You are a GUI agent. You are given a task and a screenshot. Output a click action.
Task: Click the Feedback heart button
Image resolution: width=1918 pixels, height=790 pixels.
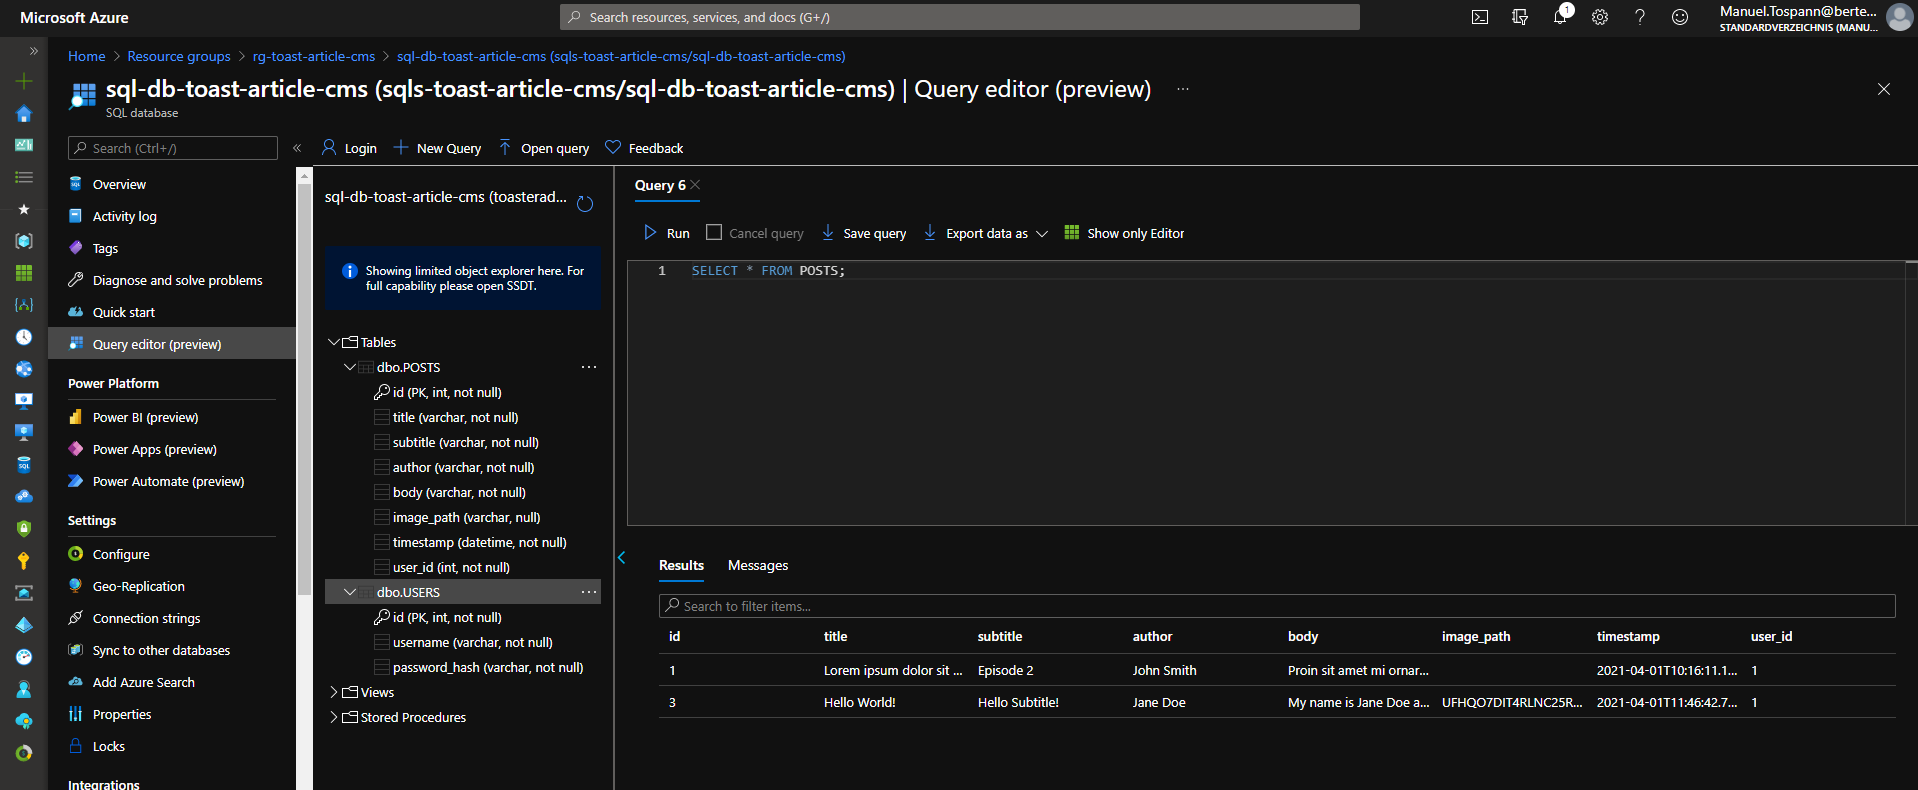click(645, 148)
